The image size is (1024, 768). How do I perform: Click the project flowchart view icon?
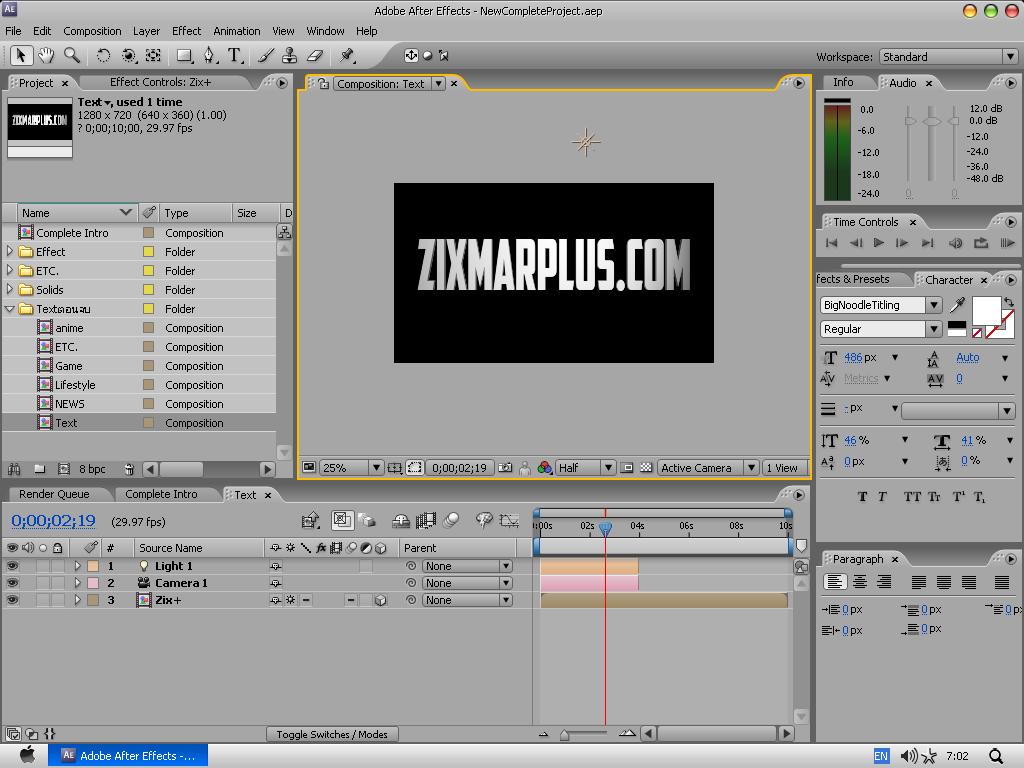(284, 232)
